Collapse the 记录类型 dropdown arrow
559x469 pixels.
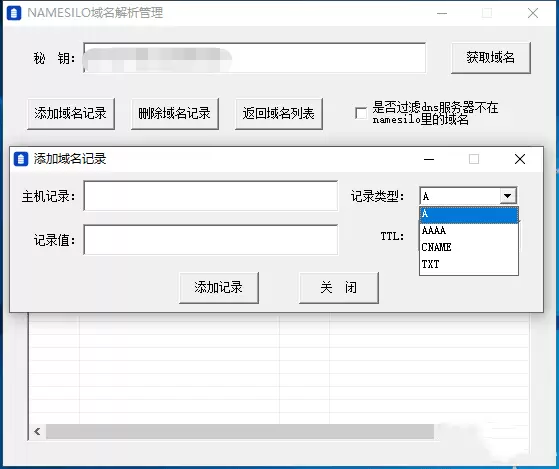pyautogui.click(x=507, y=196)
